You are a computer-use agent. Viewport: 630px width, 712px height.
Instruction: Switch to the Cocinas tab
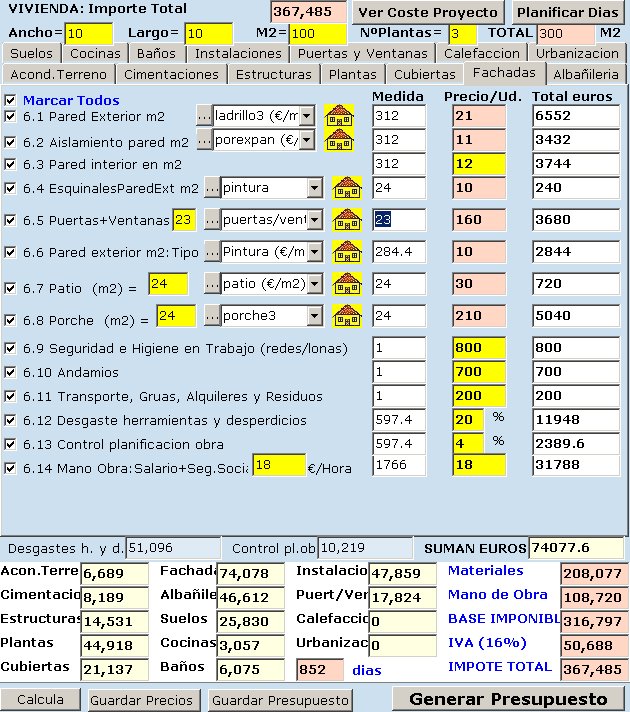point(95,53)
